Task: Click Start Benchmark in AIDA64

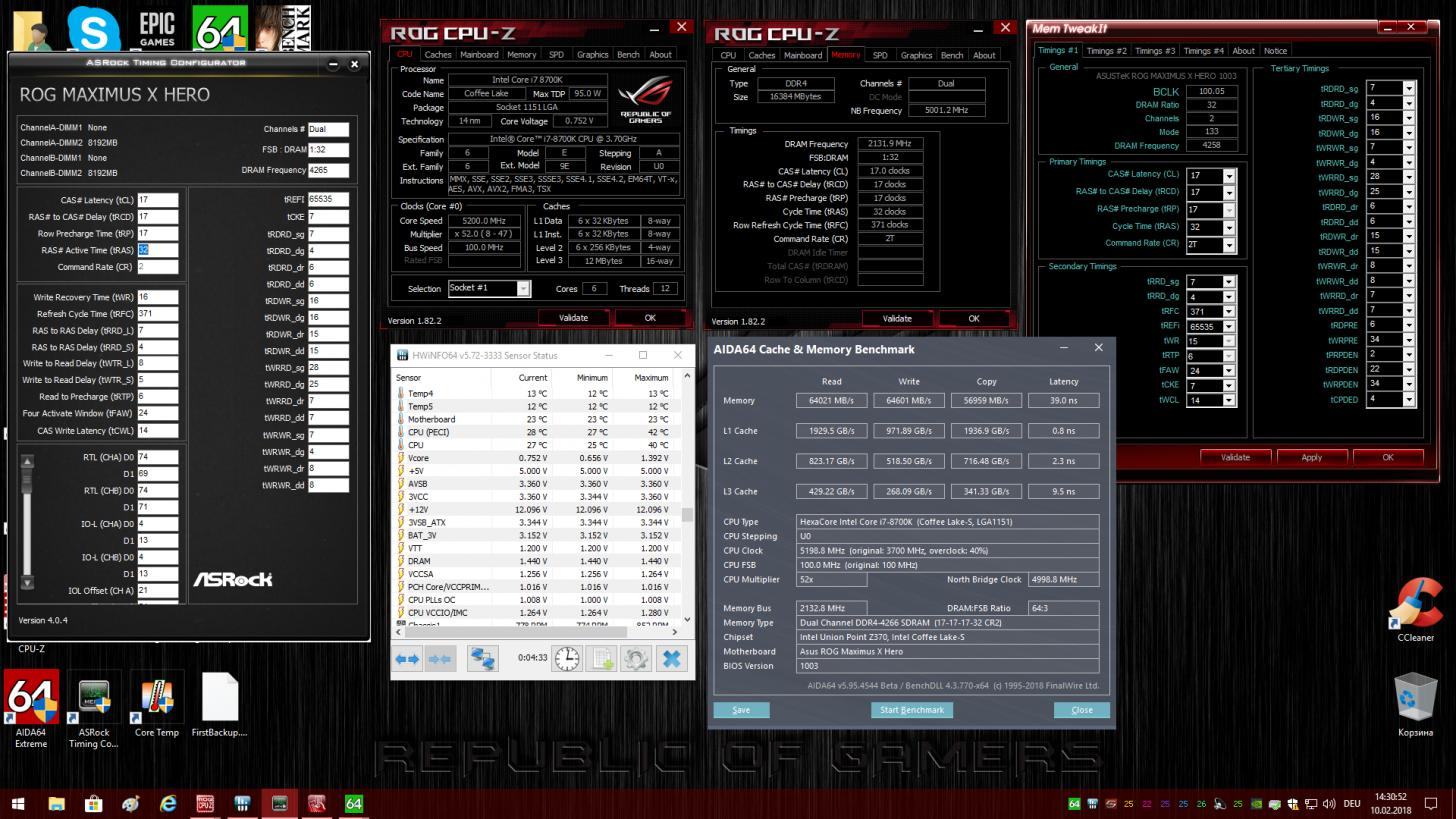Action: (911, 710)
